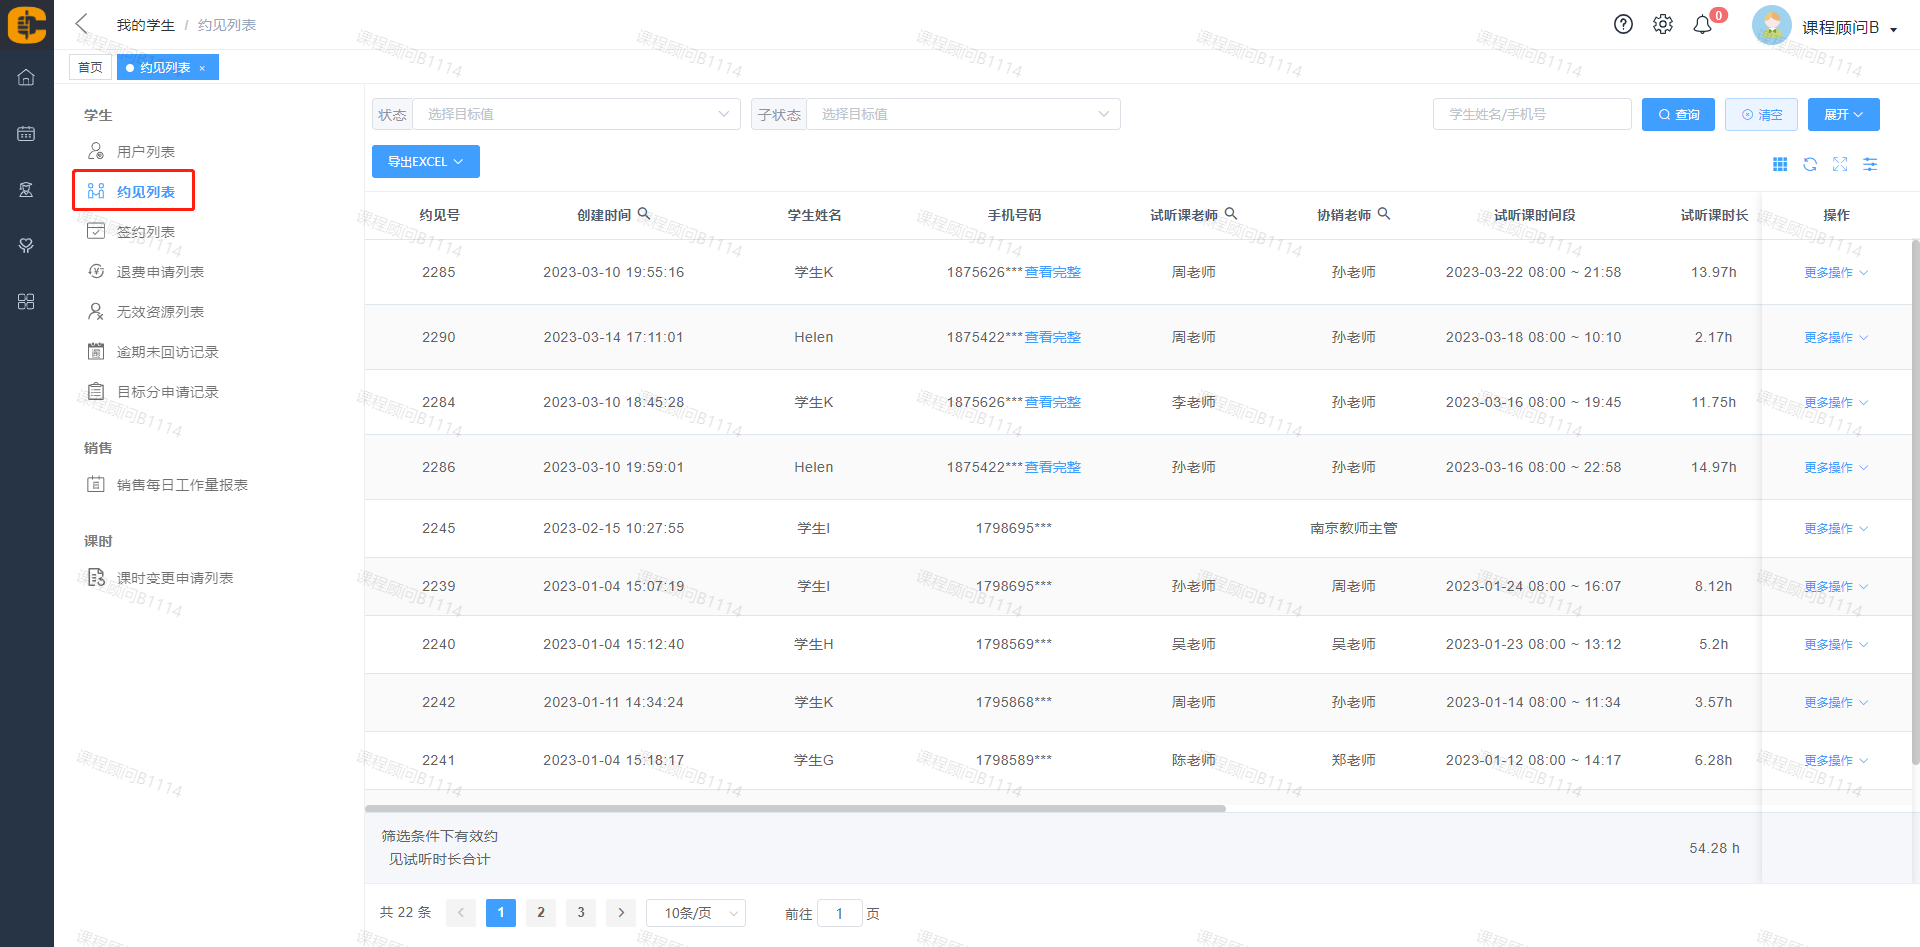The image size is (1920, 947).
Task: Open the 子状态 filter dropdown
Action: (x=963, y=114)
